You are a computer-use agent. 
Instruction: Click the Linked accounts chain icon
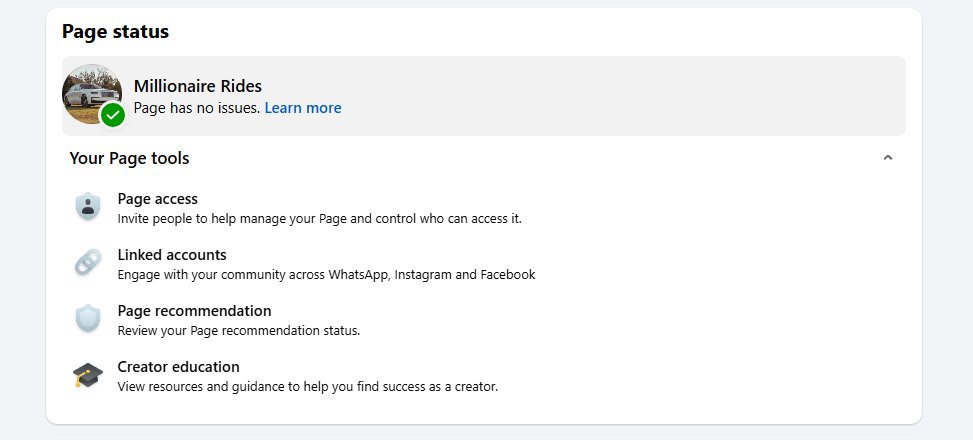(88, 263)
